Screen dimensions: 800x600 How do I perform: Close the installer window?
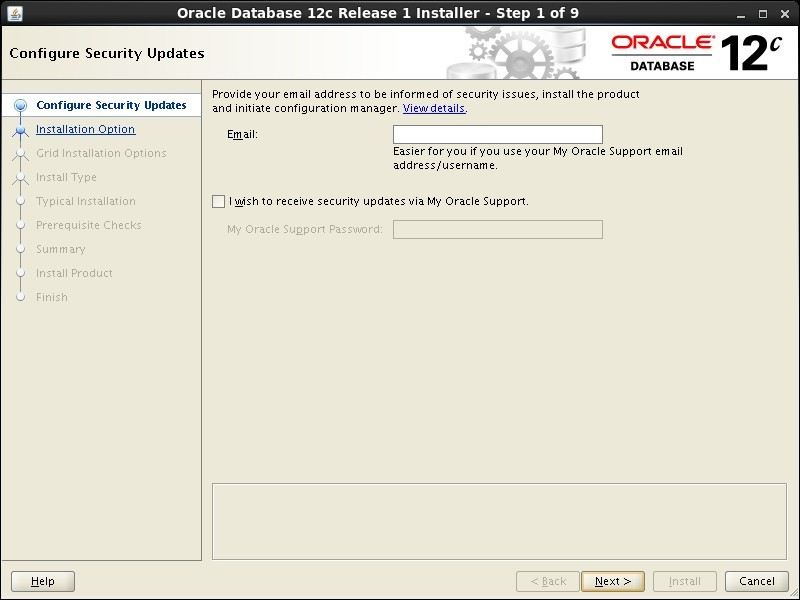coord(785,14)
